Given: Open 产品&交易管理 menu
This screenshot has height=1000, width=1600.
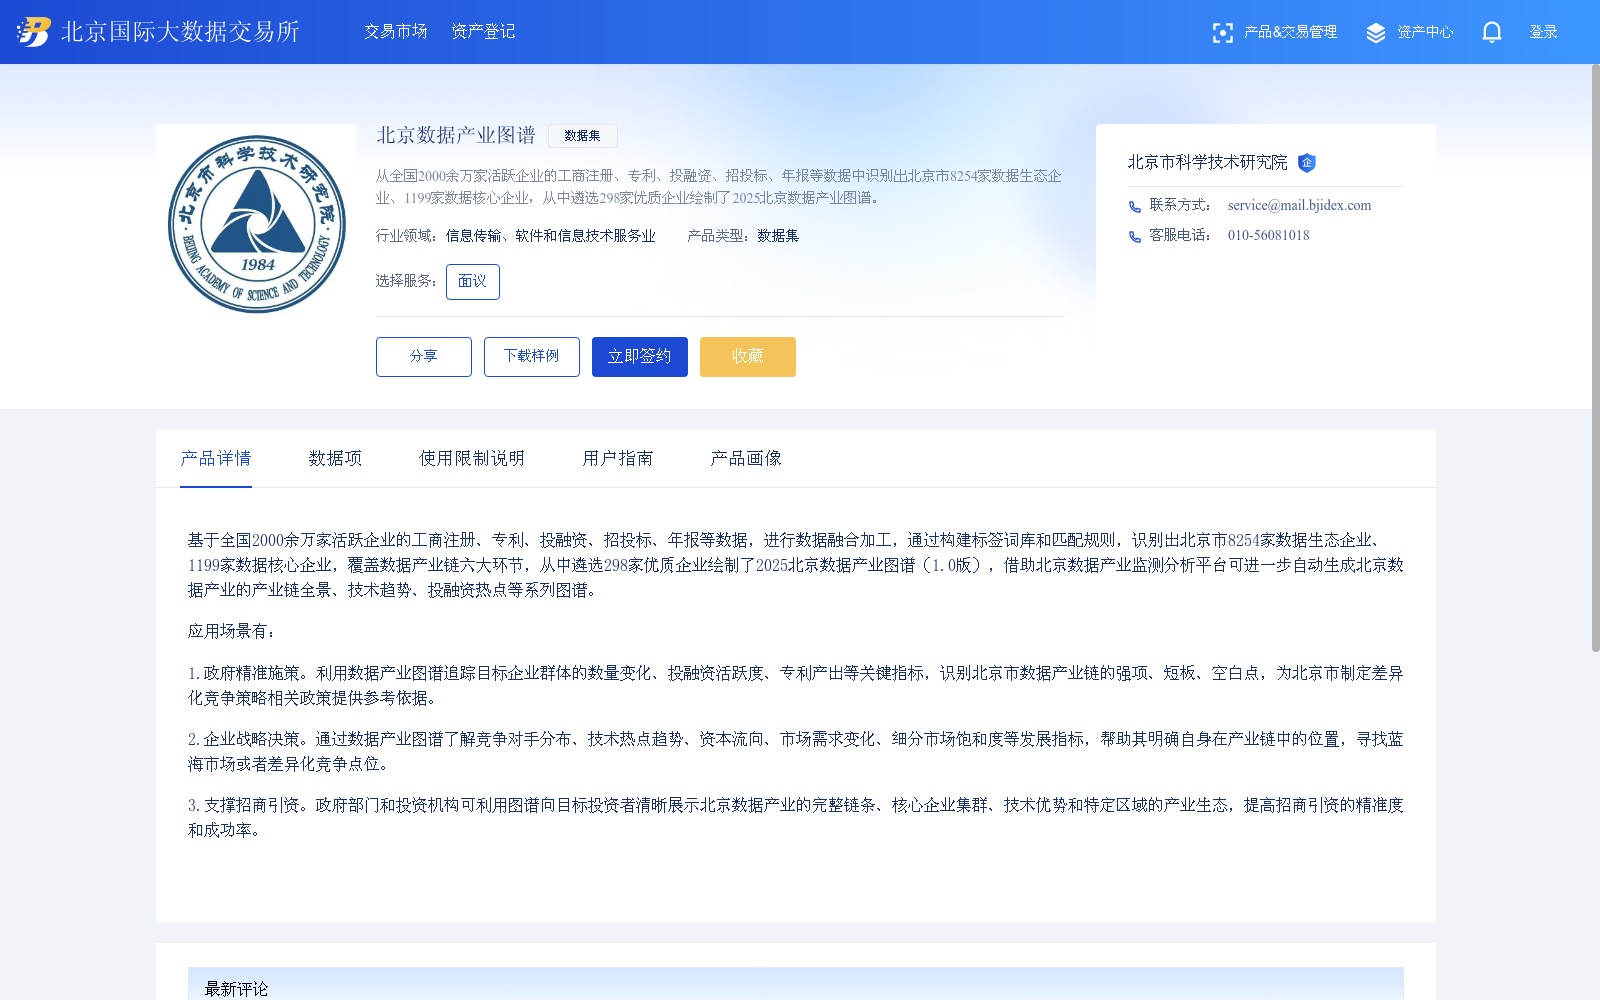Looking at the screenshot, I should point(1290,32).
